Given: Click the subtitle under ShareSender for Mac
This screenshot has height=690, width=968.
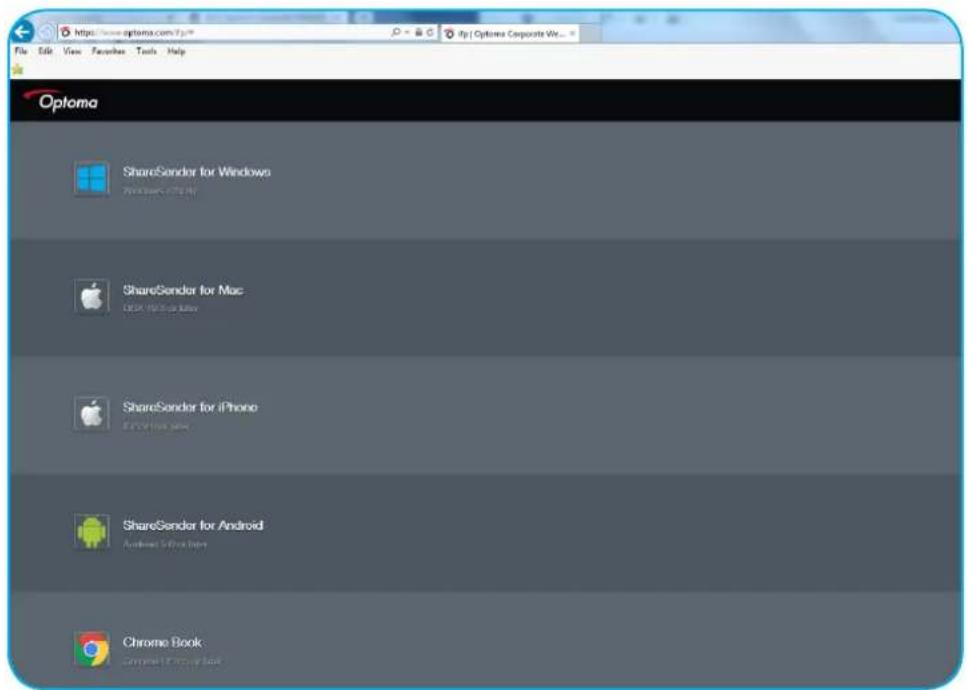Looking at the screenshot, I should coord(161,308).
